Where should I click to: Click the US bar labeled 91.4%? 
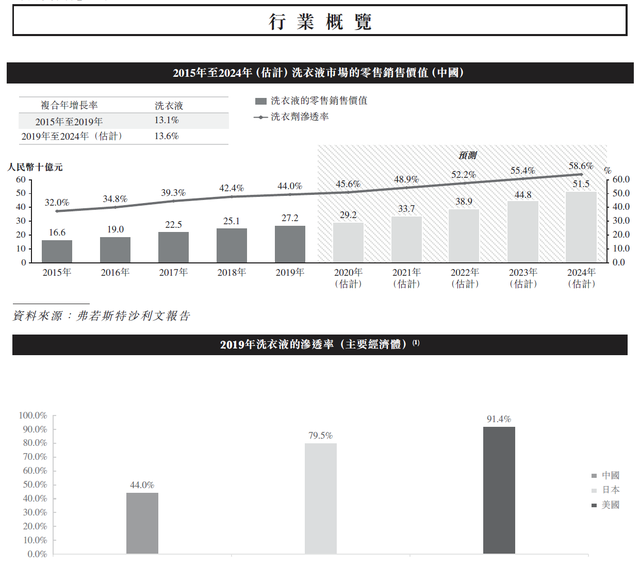tap(499, 491)
